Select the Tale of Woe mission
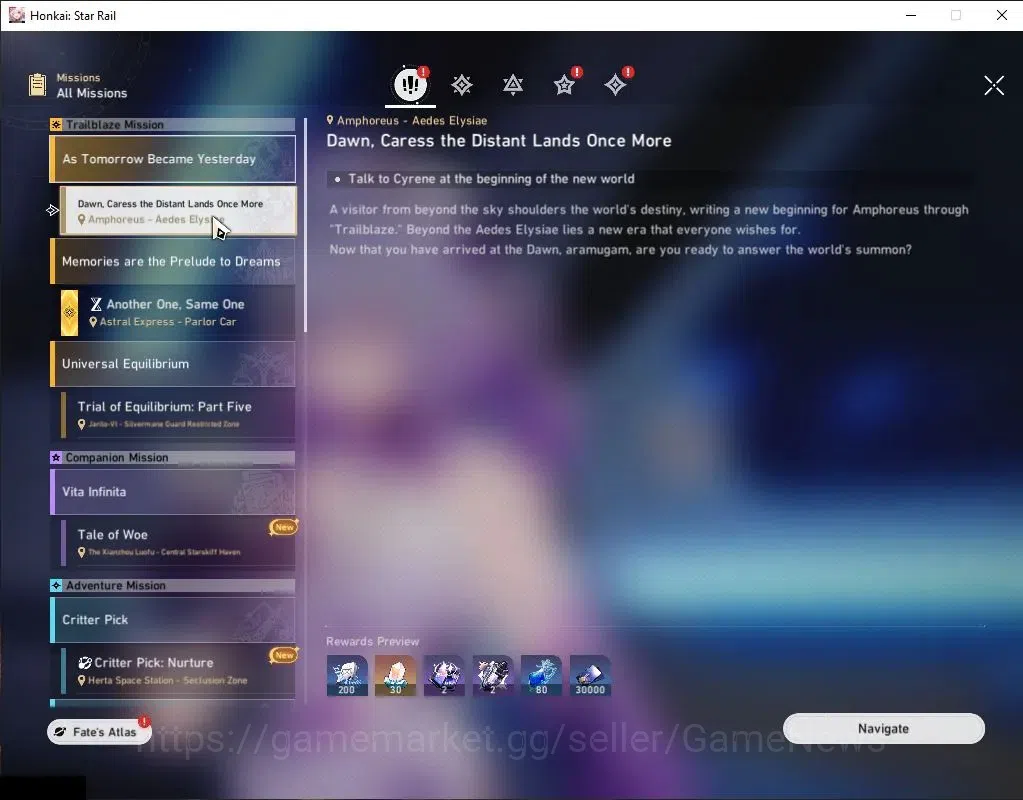 coord(177,542)
